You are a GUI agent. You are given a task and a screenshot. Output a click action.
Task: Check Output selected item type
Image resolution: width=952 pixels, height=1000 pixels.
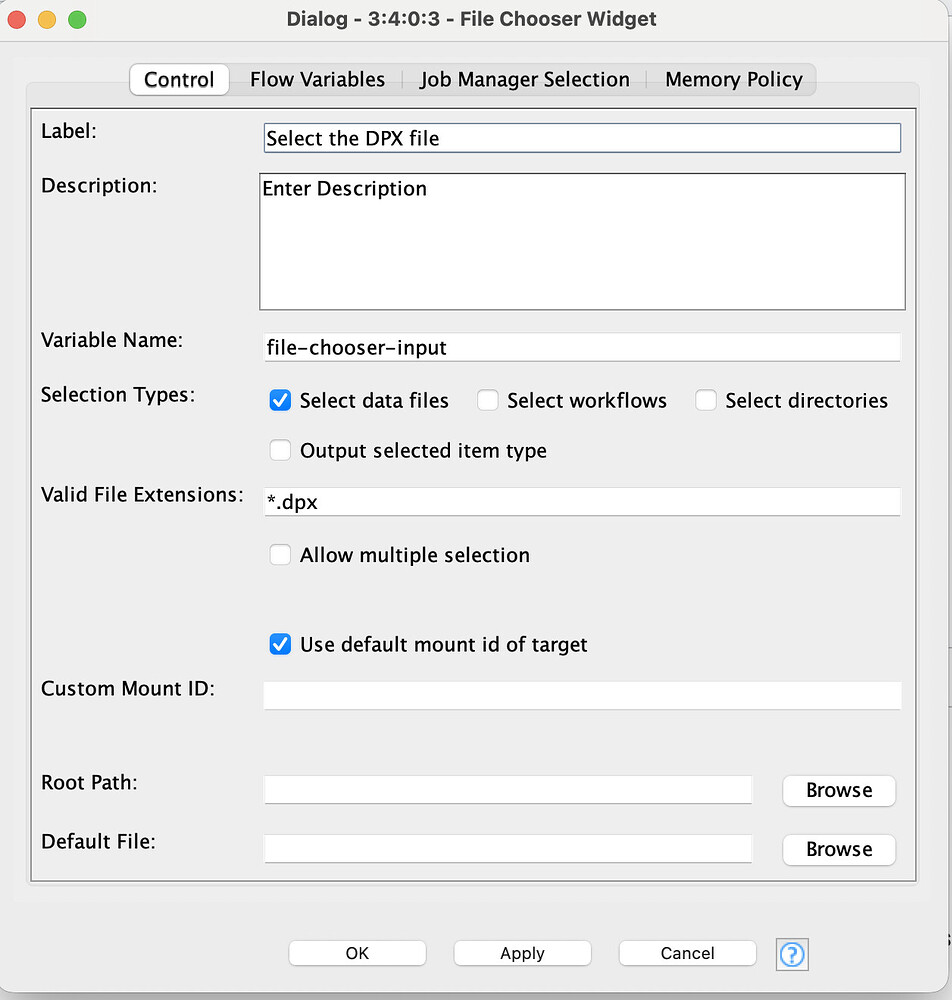tap(280, 450)
